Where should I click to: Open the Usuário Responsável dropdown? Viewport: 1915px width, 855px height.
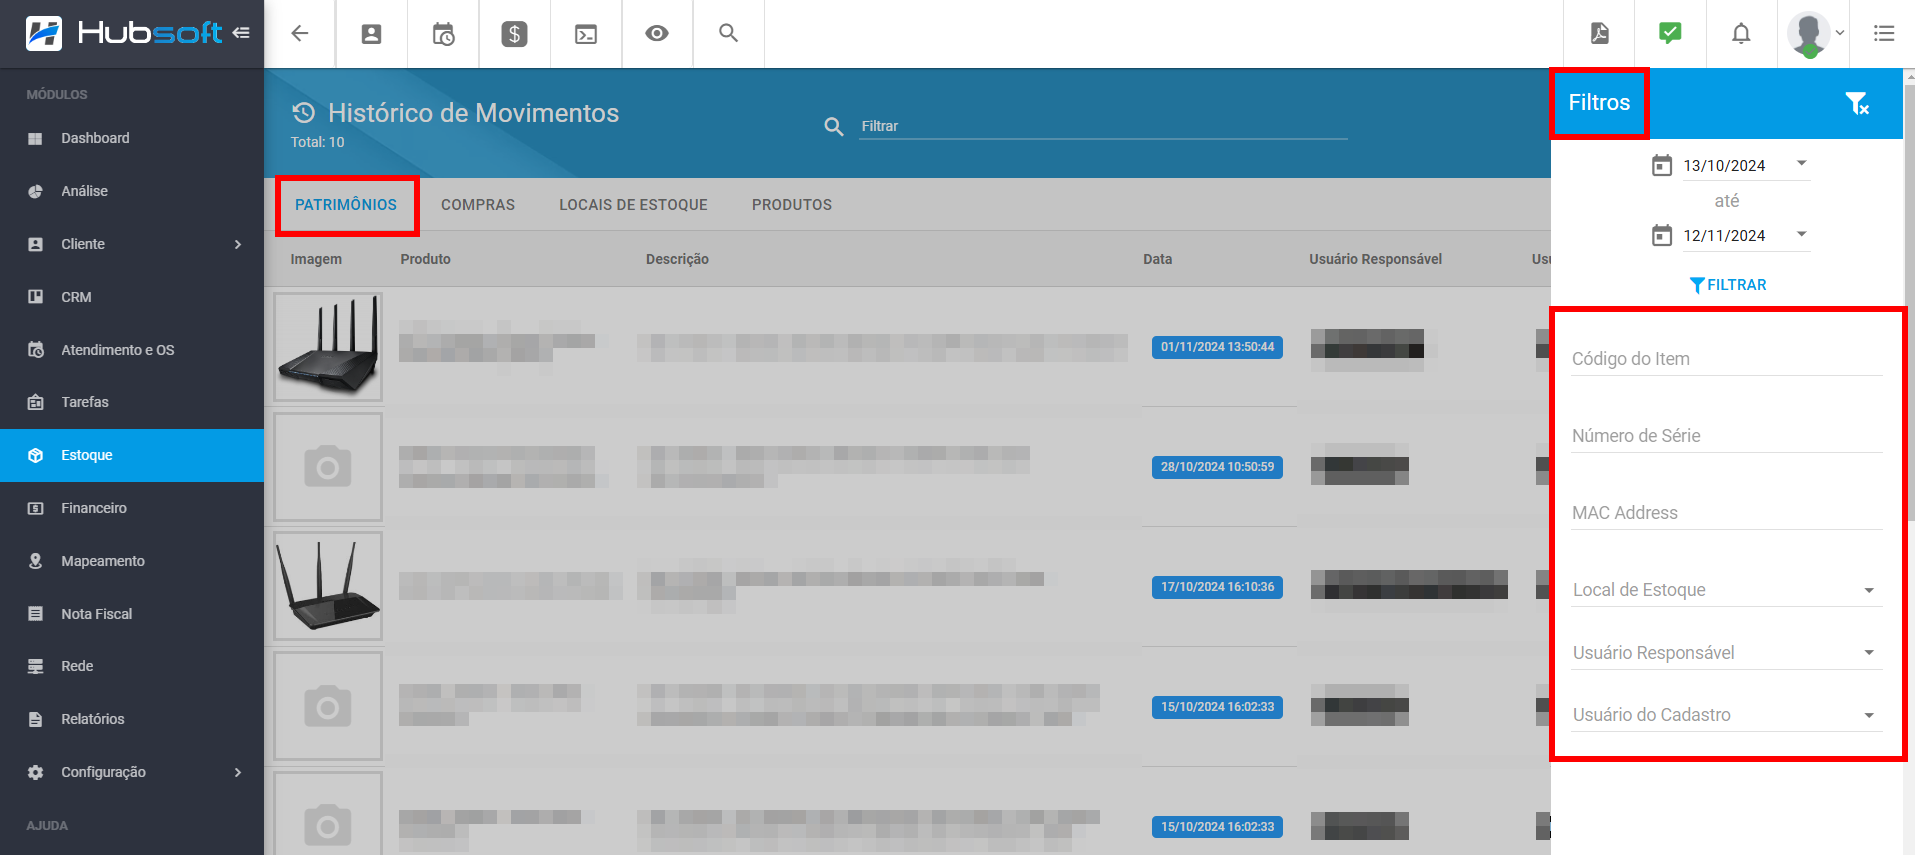(x=1727, y=653)
